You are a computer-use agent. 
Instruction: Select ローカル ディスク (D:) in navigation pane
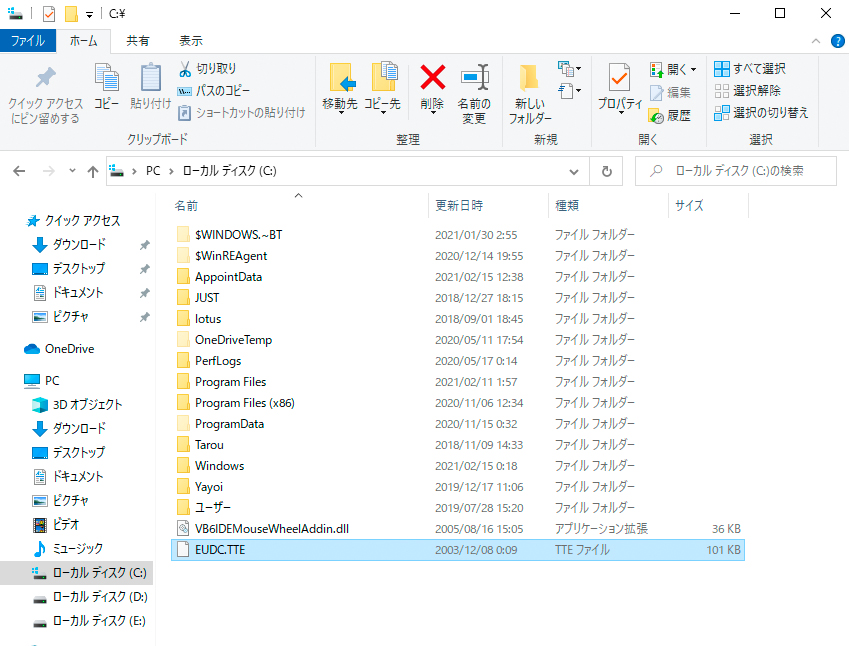(90, 597)
